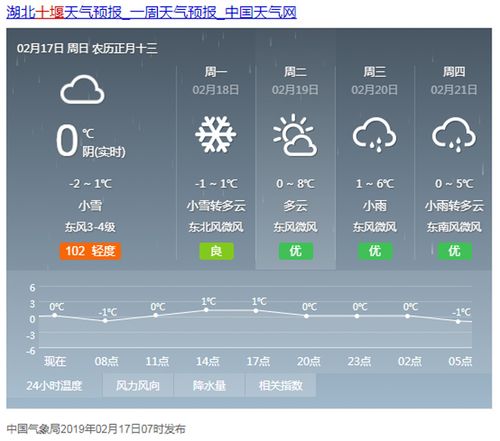This screenshot has width=500, height=441.
Task: Click the 08点 axis label
Action: [x=107, y=361]
